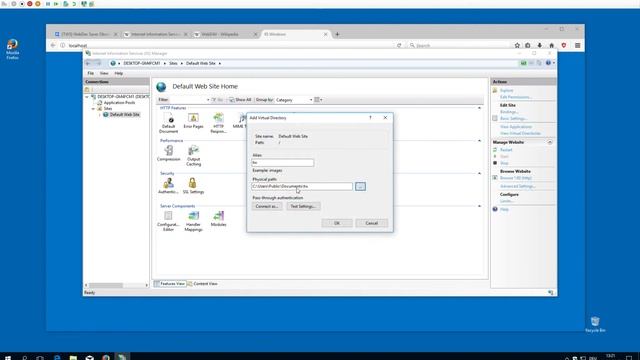
Task: Click Show All in the filter bar
Action: [x=240, y=100]
